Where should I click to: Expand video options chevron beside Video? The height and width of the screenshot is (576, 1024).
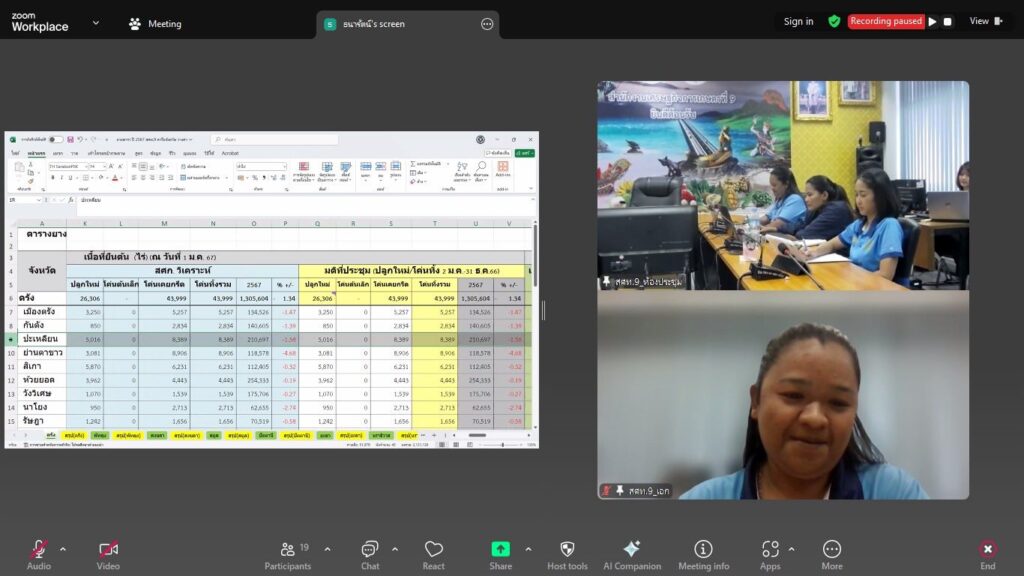click(133, 549)
